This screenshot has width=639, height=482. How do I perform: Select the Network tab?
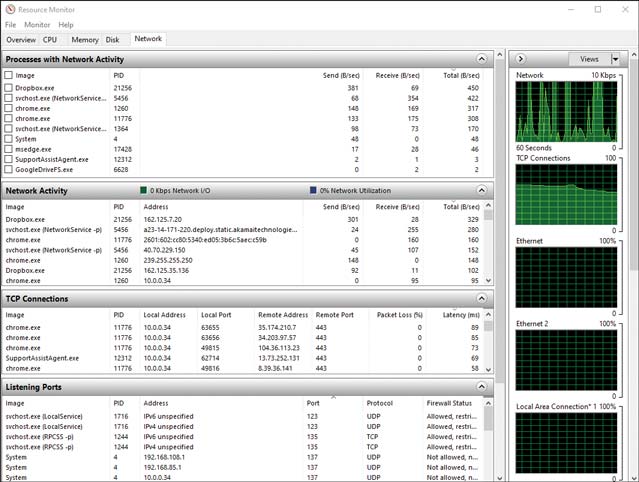[148, 39]
